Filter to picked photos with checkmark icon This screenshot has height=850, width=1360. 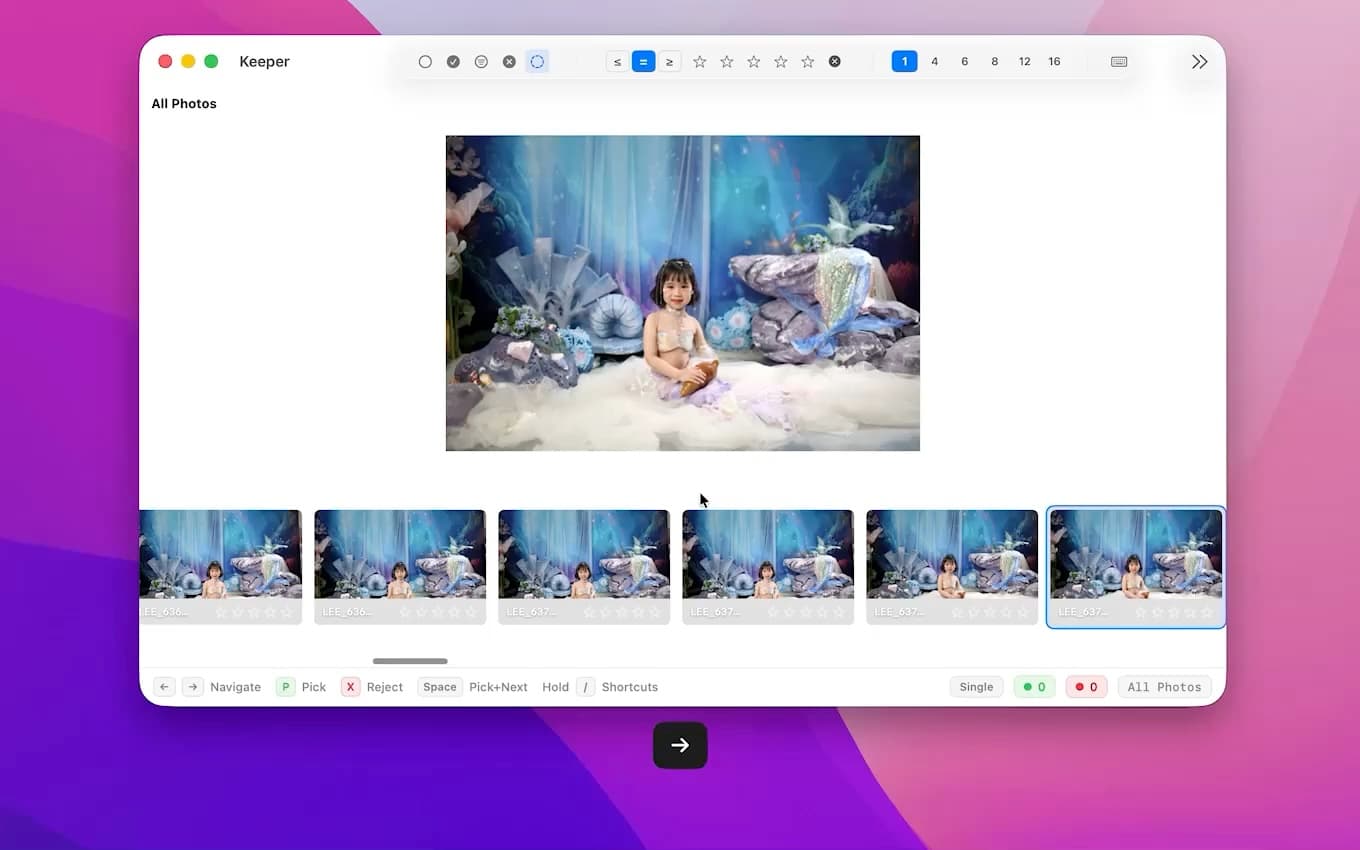pyautogui.click(x=453, y=61)
